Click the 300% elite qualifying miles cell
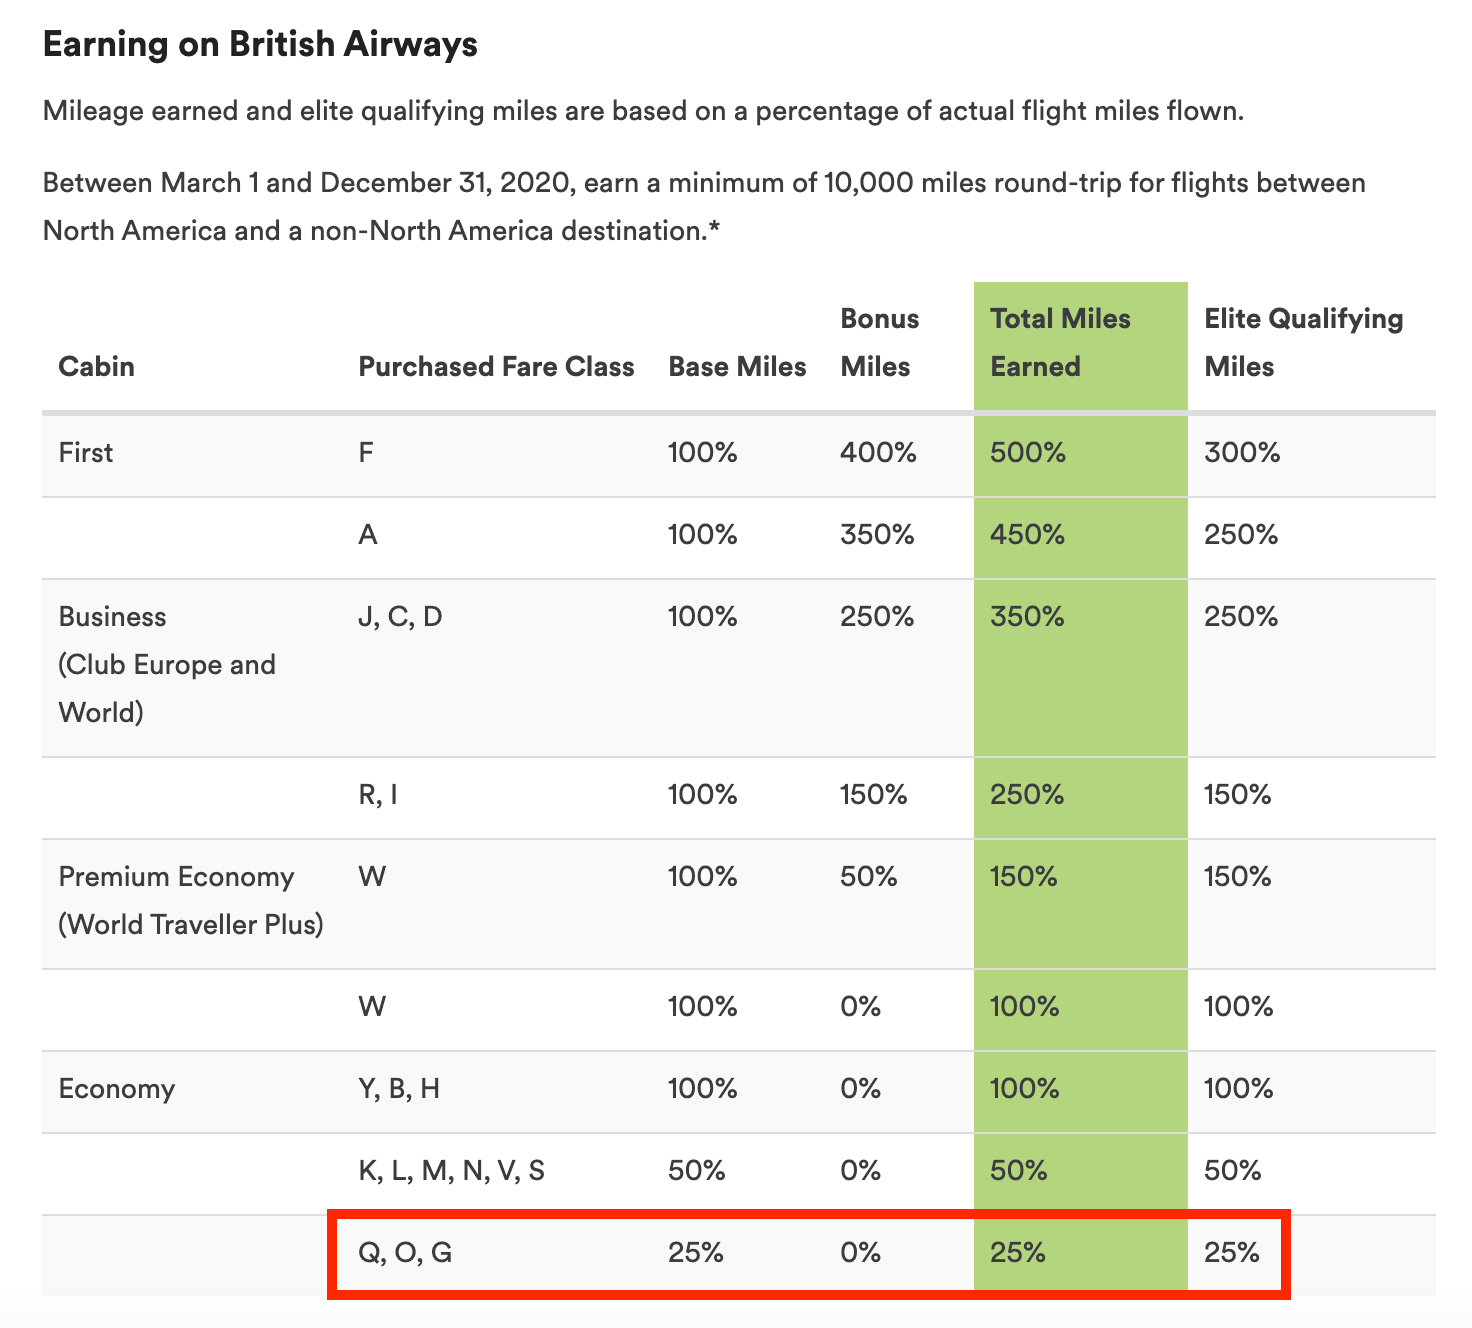This screenshot has width=1472, height=1328. (x=1242, y=453)
